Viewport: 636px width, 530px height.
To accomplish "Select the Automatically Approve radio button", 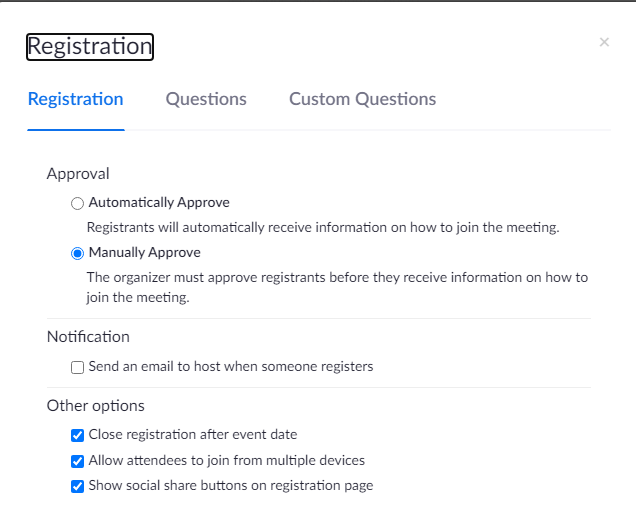I will pos(77,203).
